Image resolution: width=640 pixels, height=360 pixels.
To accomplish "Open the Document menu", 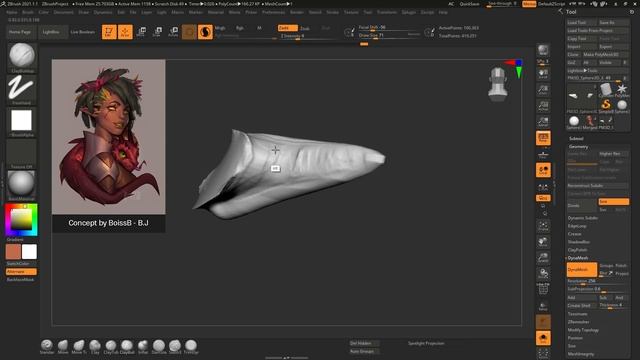I will [64, 13].
